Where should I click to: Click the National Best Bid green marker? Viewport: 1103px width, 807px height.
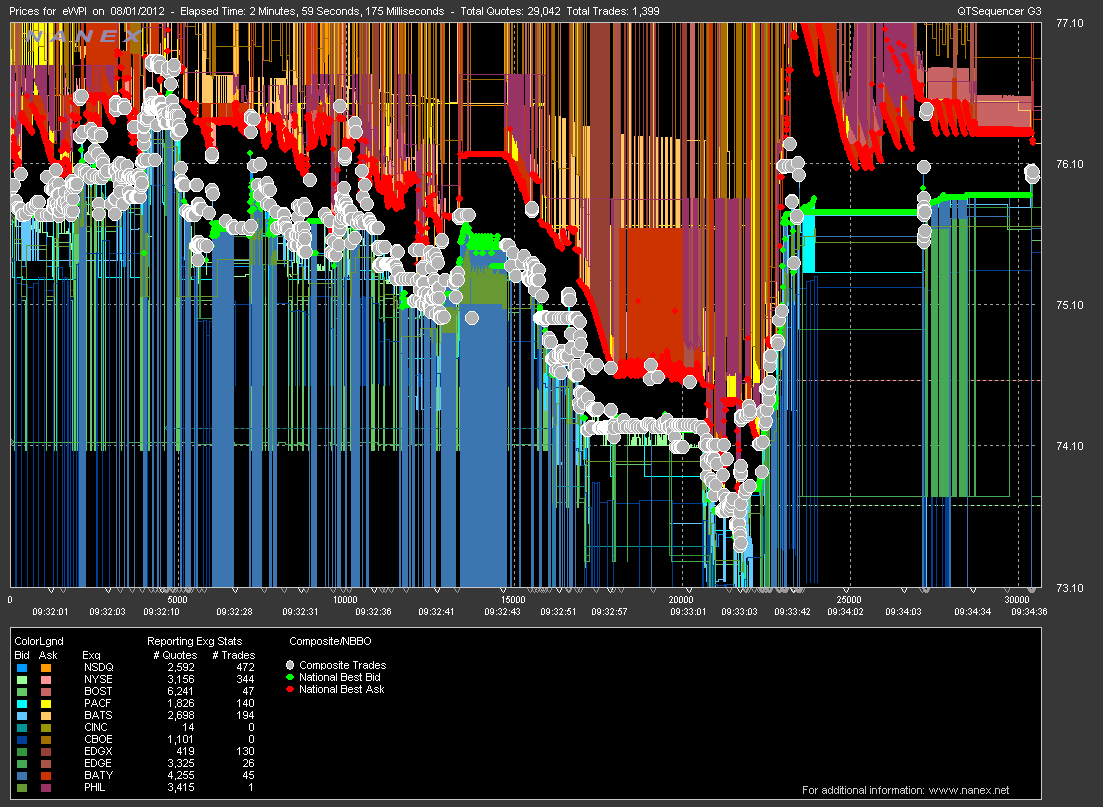coord(290,677)
